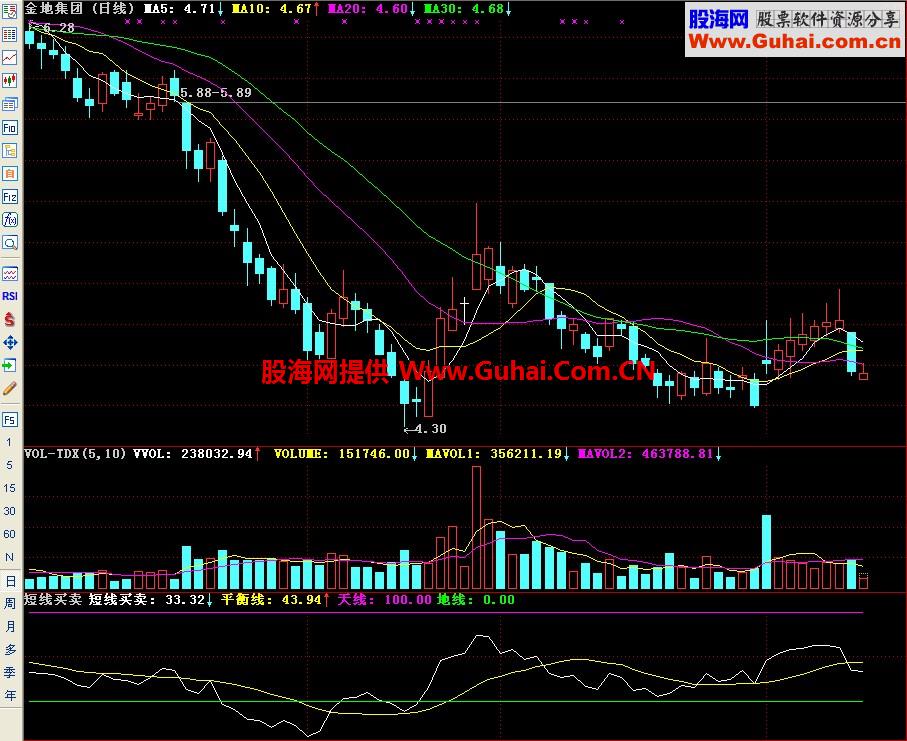Click the MA30: 4.68 indicator label
Screen dimensions: 907x741
467,9
